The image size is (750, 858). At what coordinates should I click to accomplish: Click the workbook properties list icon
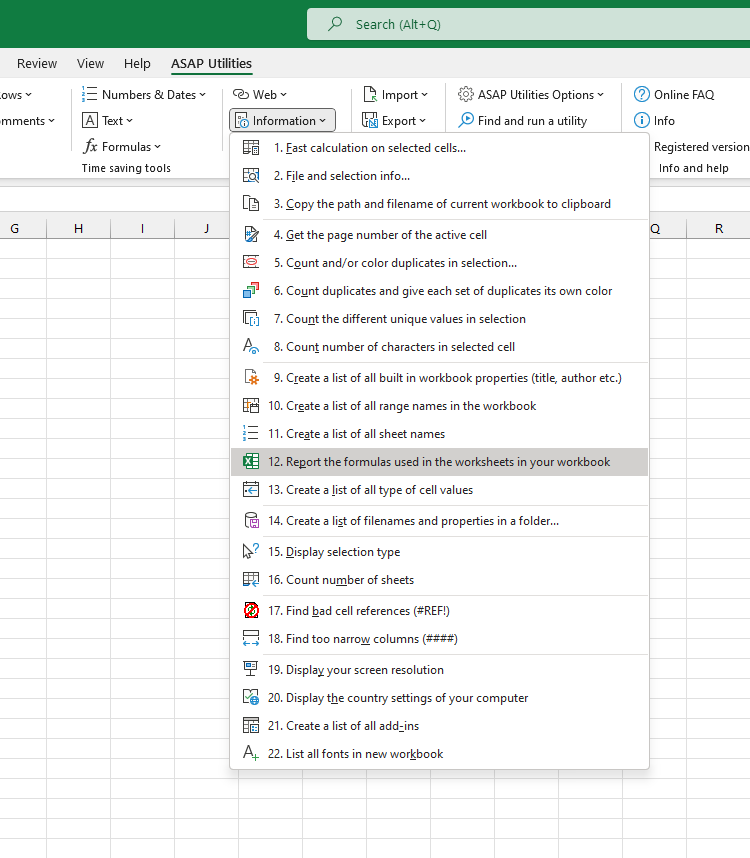pos(251,378)
